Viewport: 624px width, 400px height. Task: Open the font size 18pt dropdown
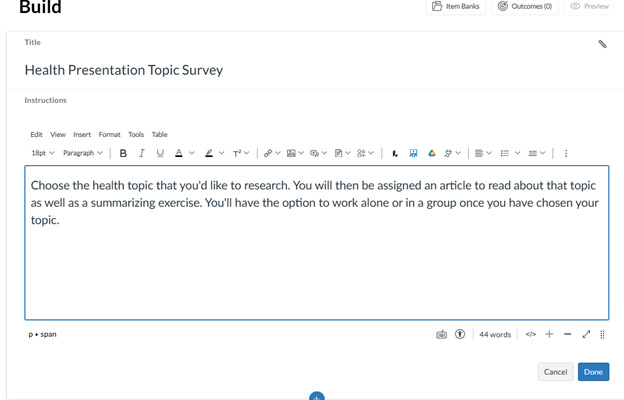click(42, 153)
